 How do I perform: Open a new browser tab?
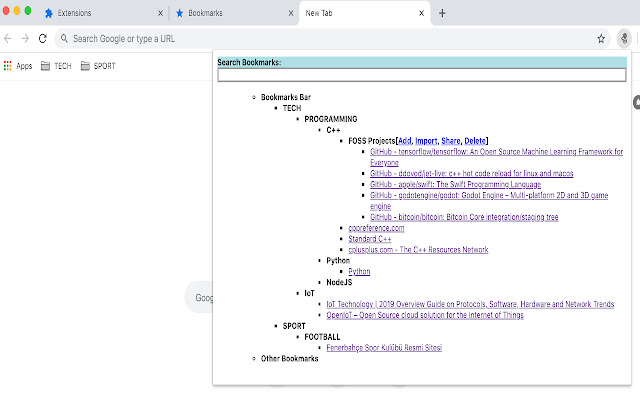pyautogui.click(x=442, y=13)
